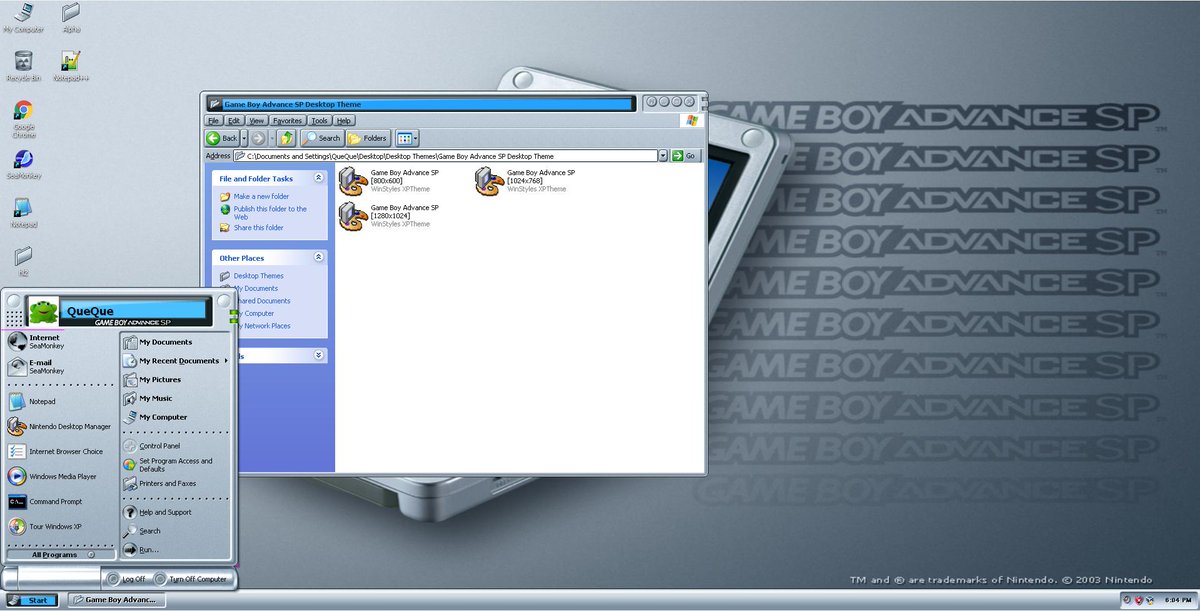Click the clock showing 6:04 PM
Viewport: 1200px width, 611px height.
pyautogui.click(x=1178, y=600)
